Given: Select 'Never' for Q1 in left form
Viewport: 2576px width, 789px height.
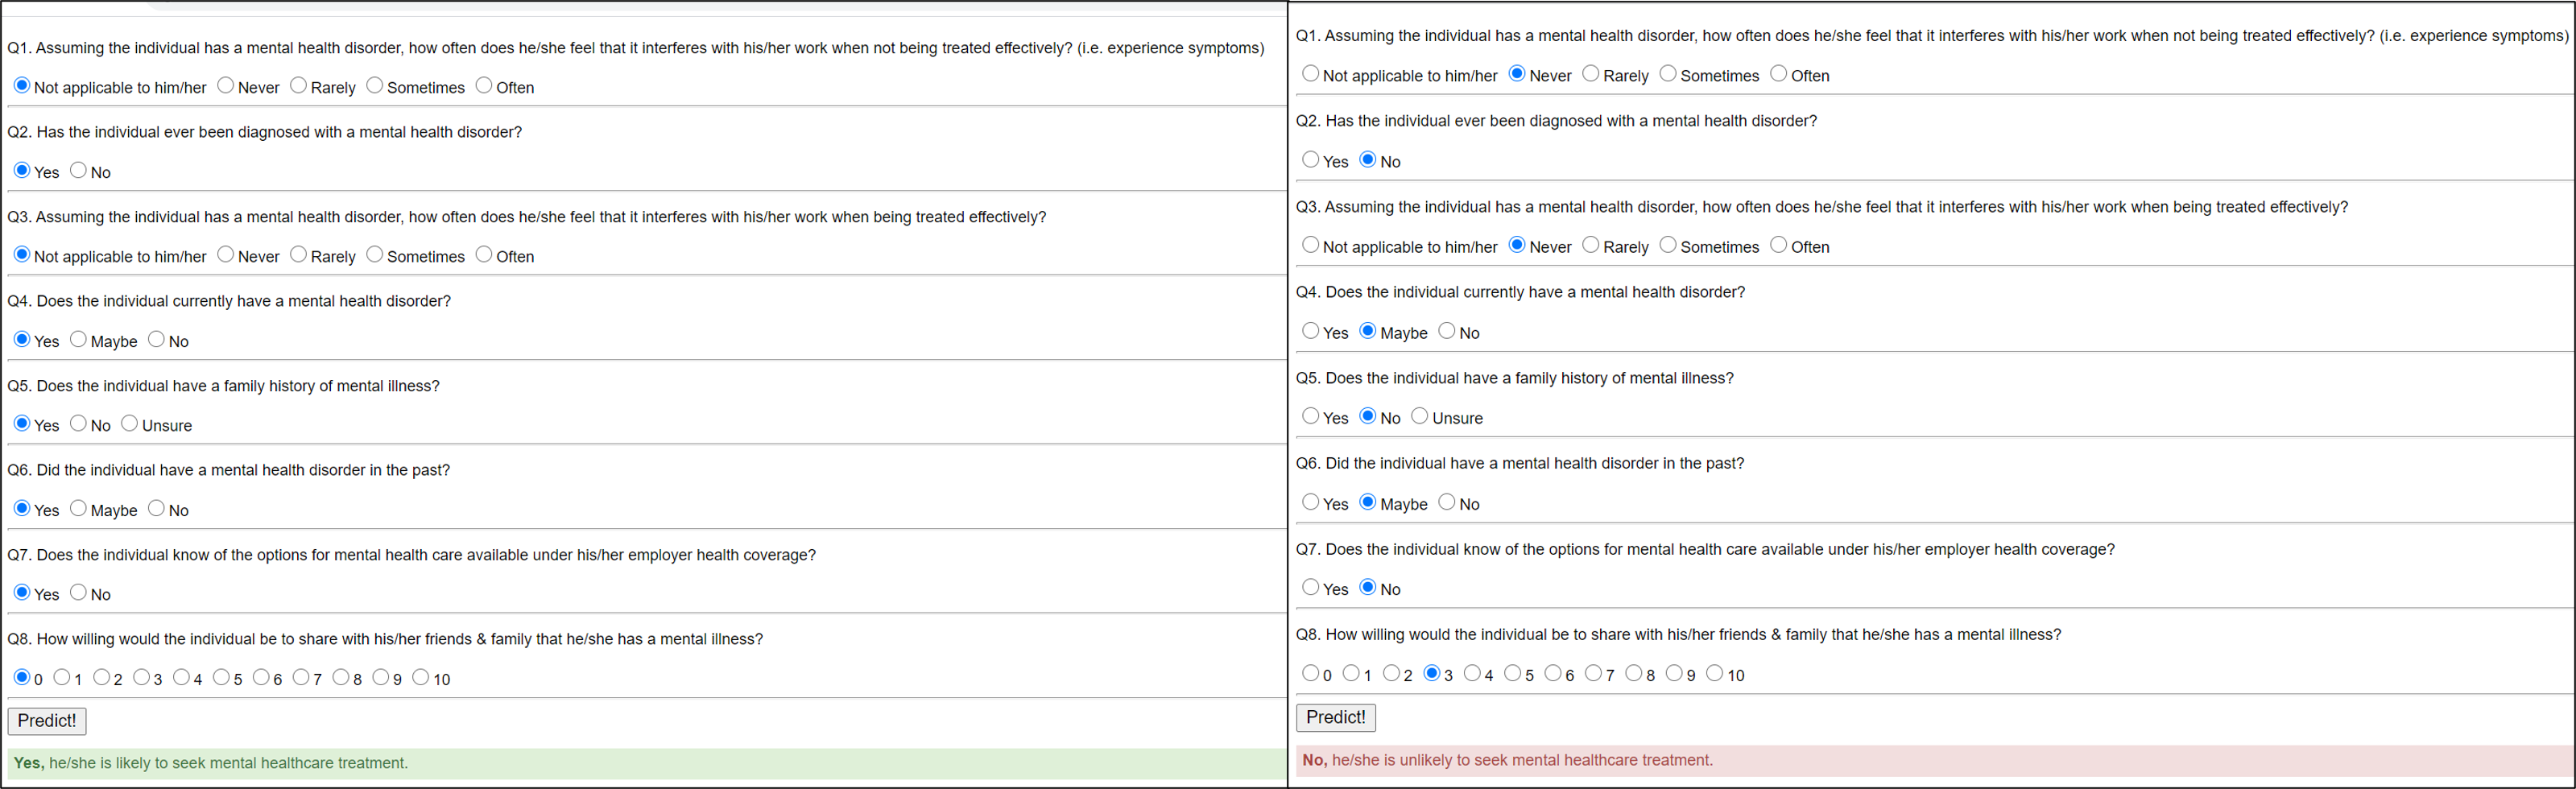Looking at the screenshot, I should [x=226, y=86].
